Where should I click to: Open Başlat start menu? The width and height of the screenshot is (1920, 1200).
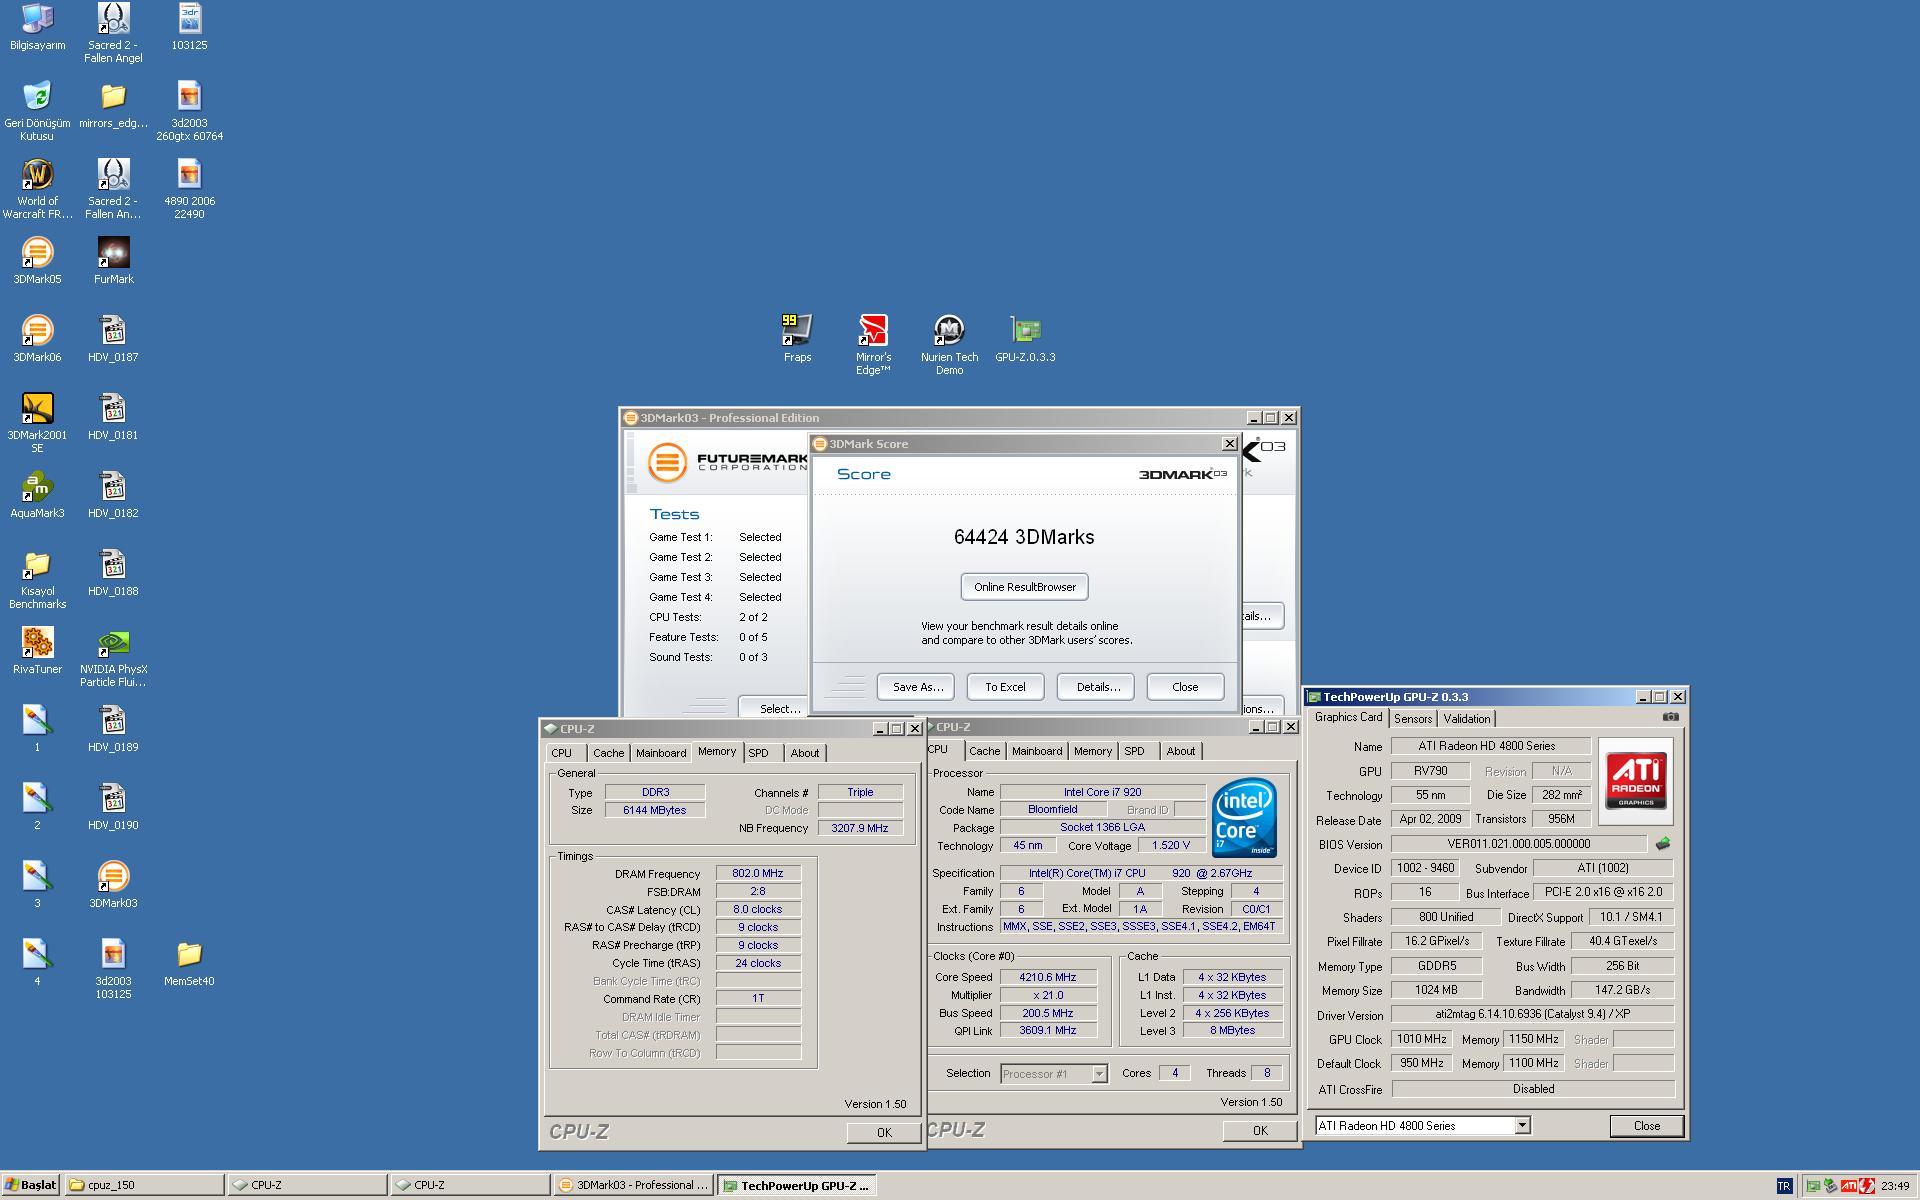click(x=31, y=1185)
